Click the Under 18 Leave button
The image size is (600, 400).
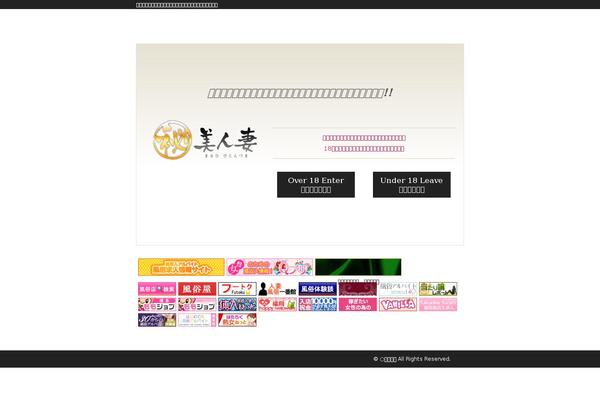tap(412, 184)
